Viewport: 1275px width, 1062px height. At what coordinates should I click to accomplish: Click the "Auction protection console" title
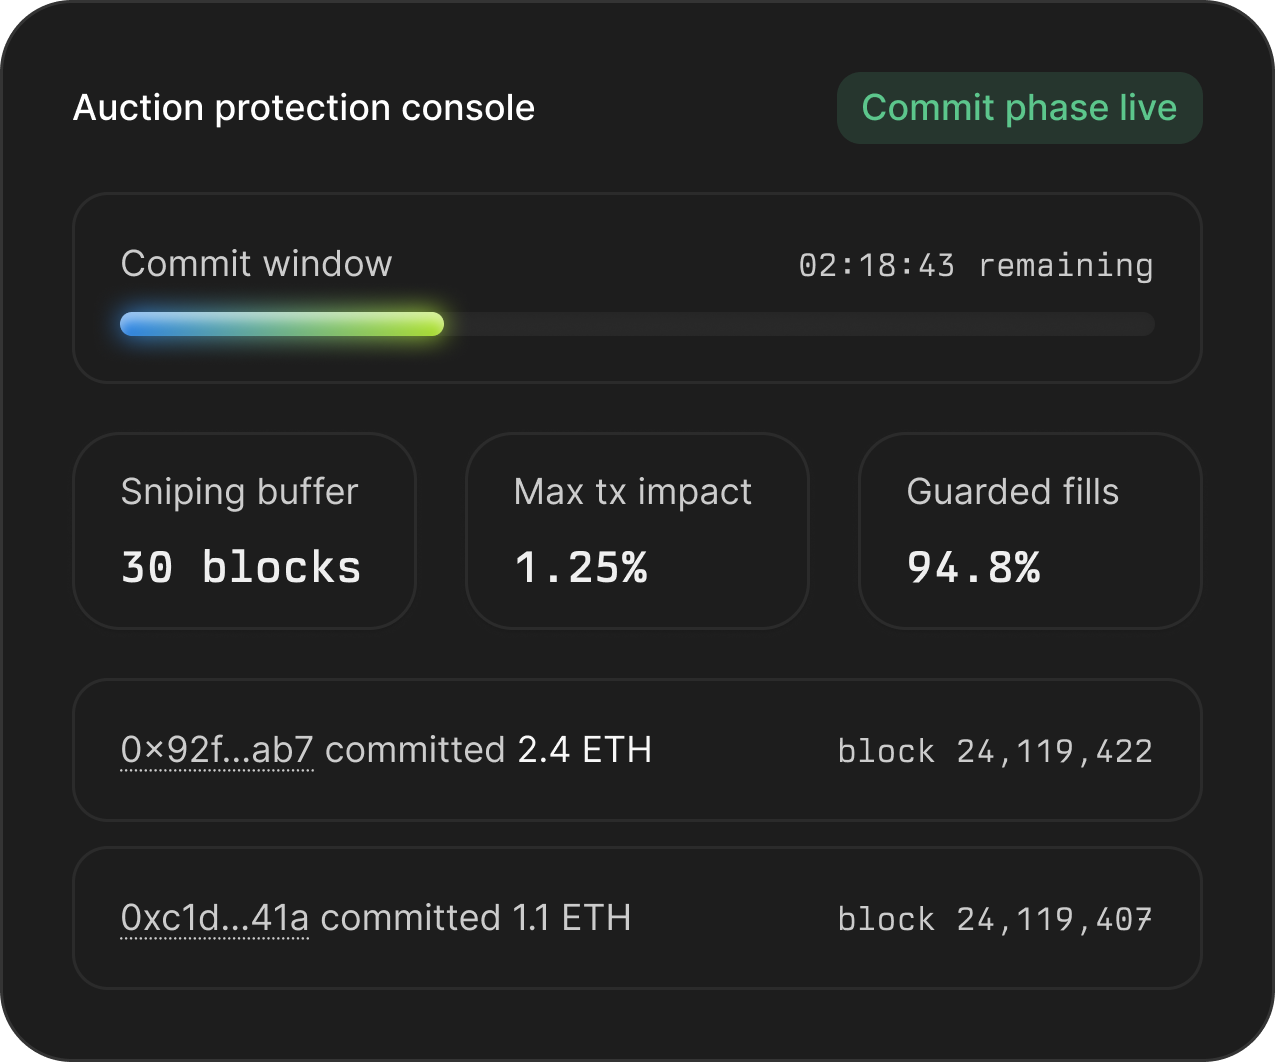pyautogui.click(x=304, y=108)
